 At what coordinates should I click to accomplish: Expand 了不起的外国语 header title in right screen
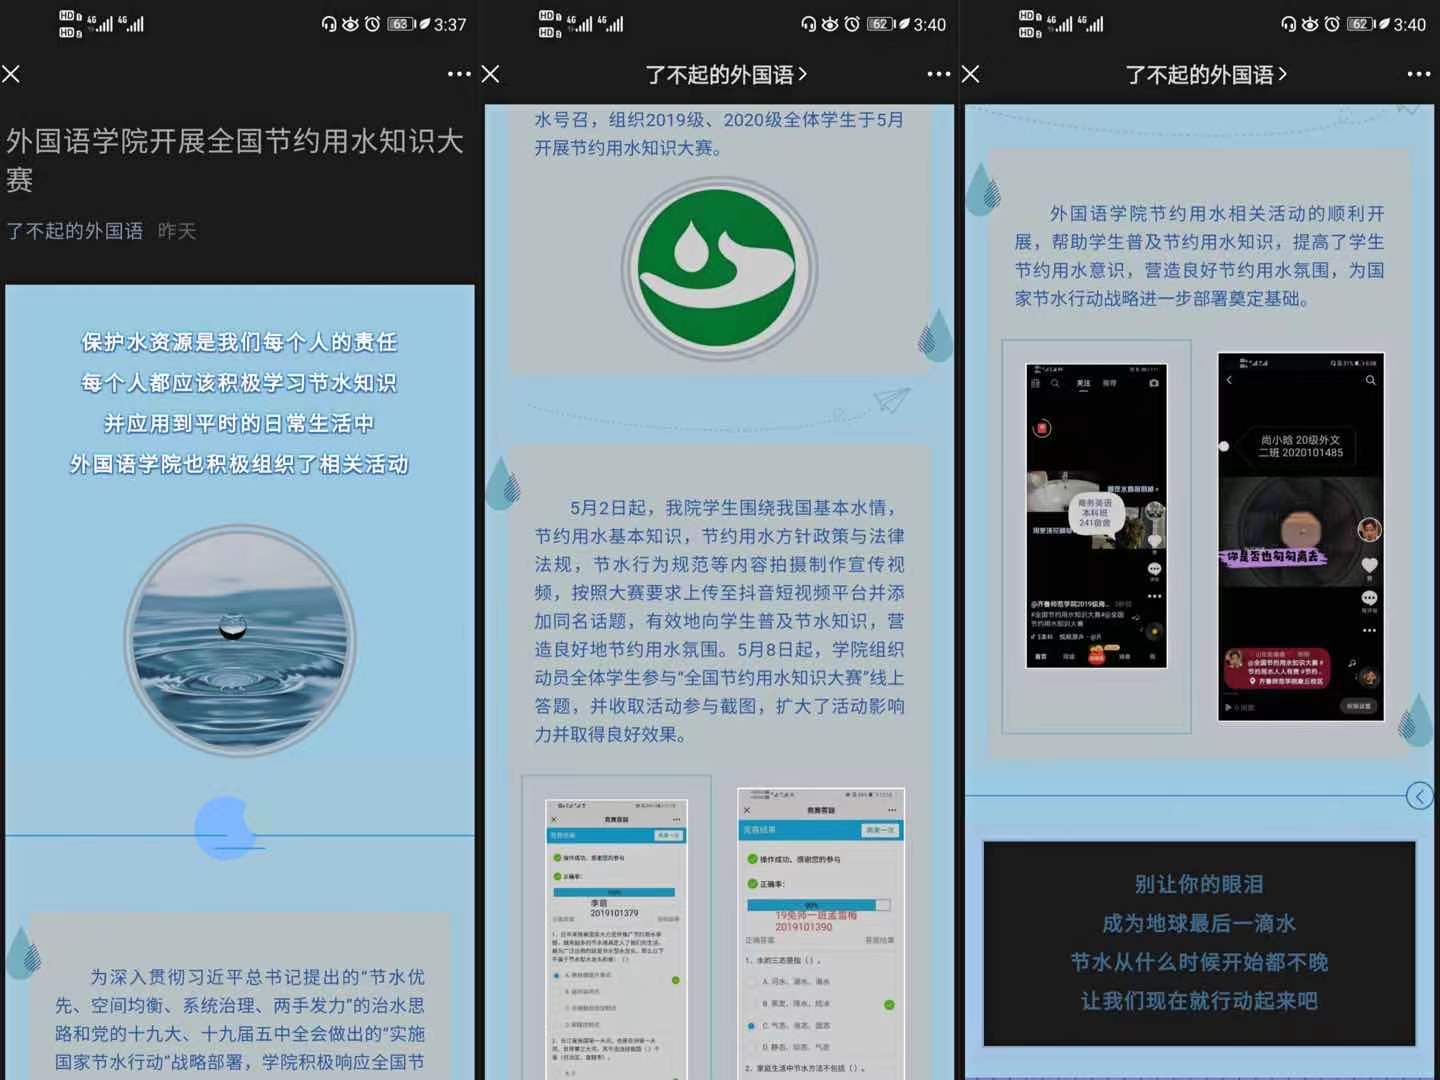(1206, 75)
